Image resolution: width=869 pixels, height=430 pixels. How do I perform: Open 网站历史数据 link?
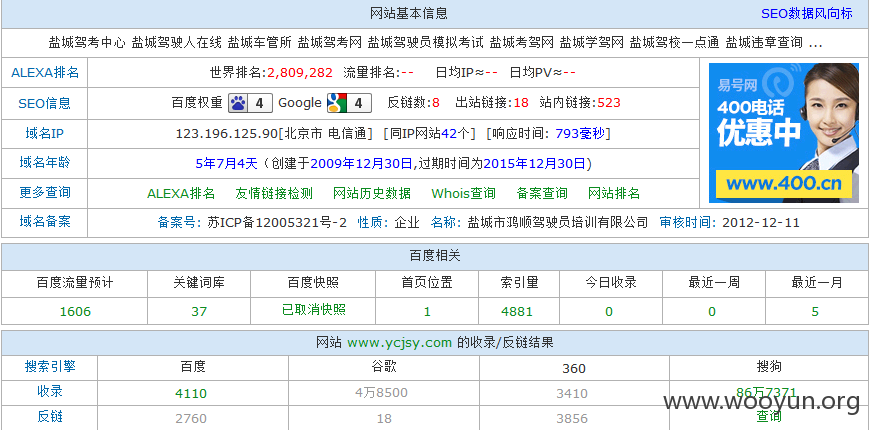(x=372, y=193)
